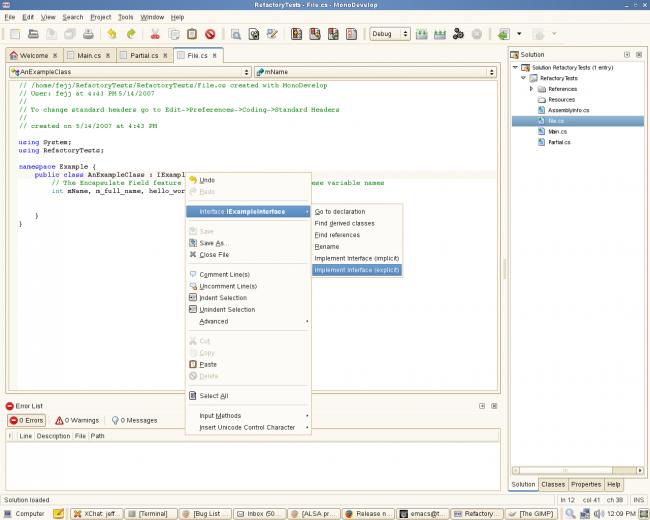650x520 pixels.
Task: Collapse the Solution Refactory Tests node
Action: point(515,67)
